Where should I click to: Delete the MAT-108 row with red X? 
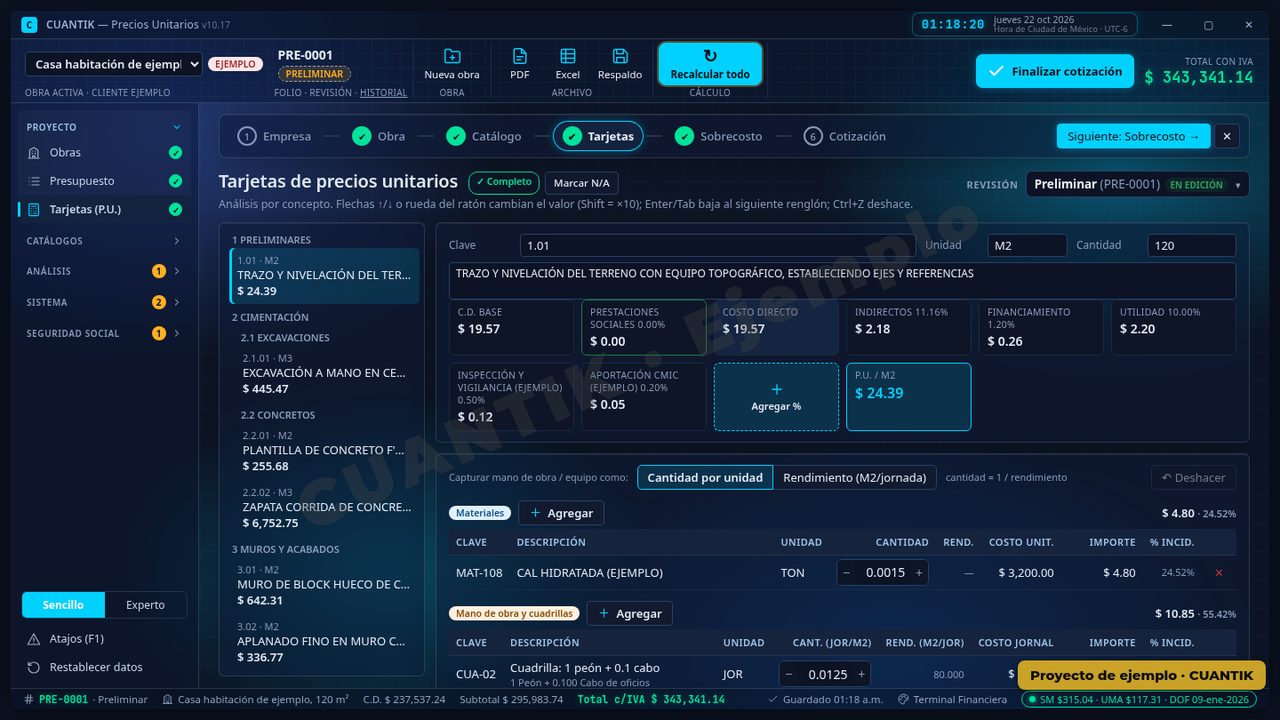tap(1219, 573)
